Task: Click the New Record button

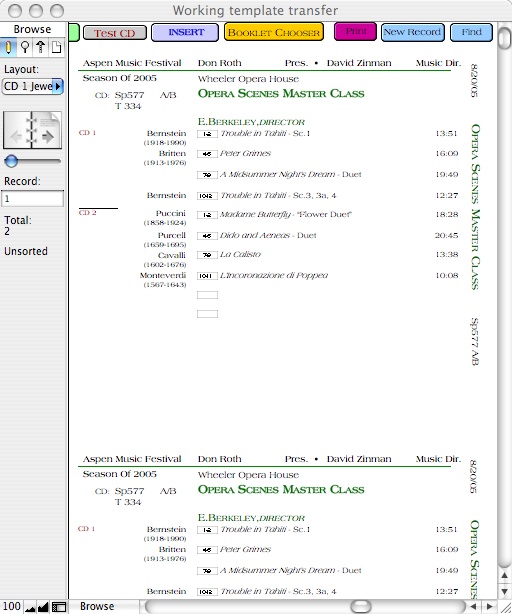Action: pyautogui.click(x=413, y=32)
